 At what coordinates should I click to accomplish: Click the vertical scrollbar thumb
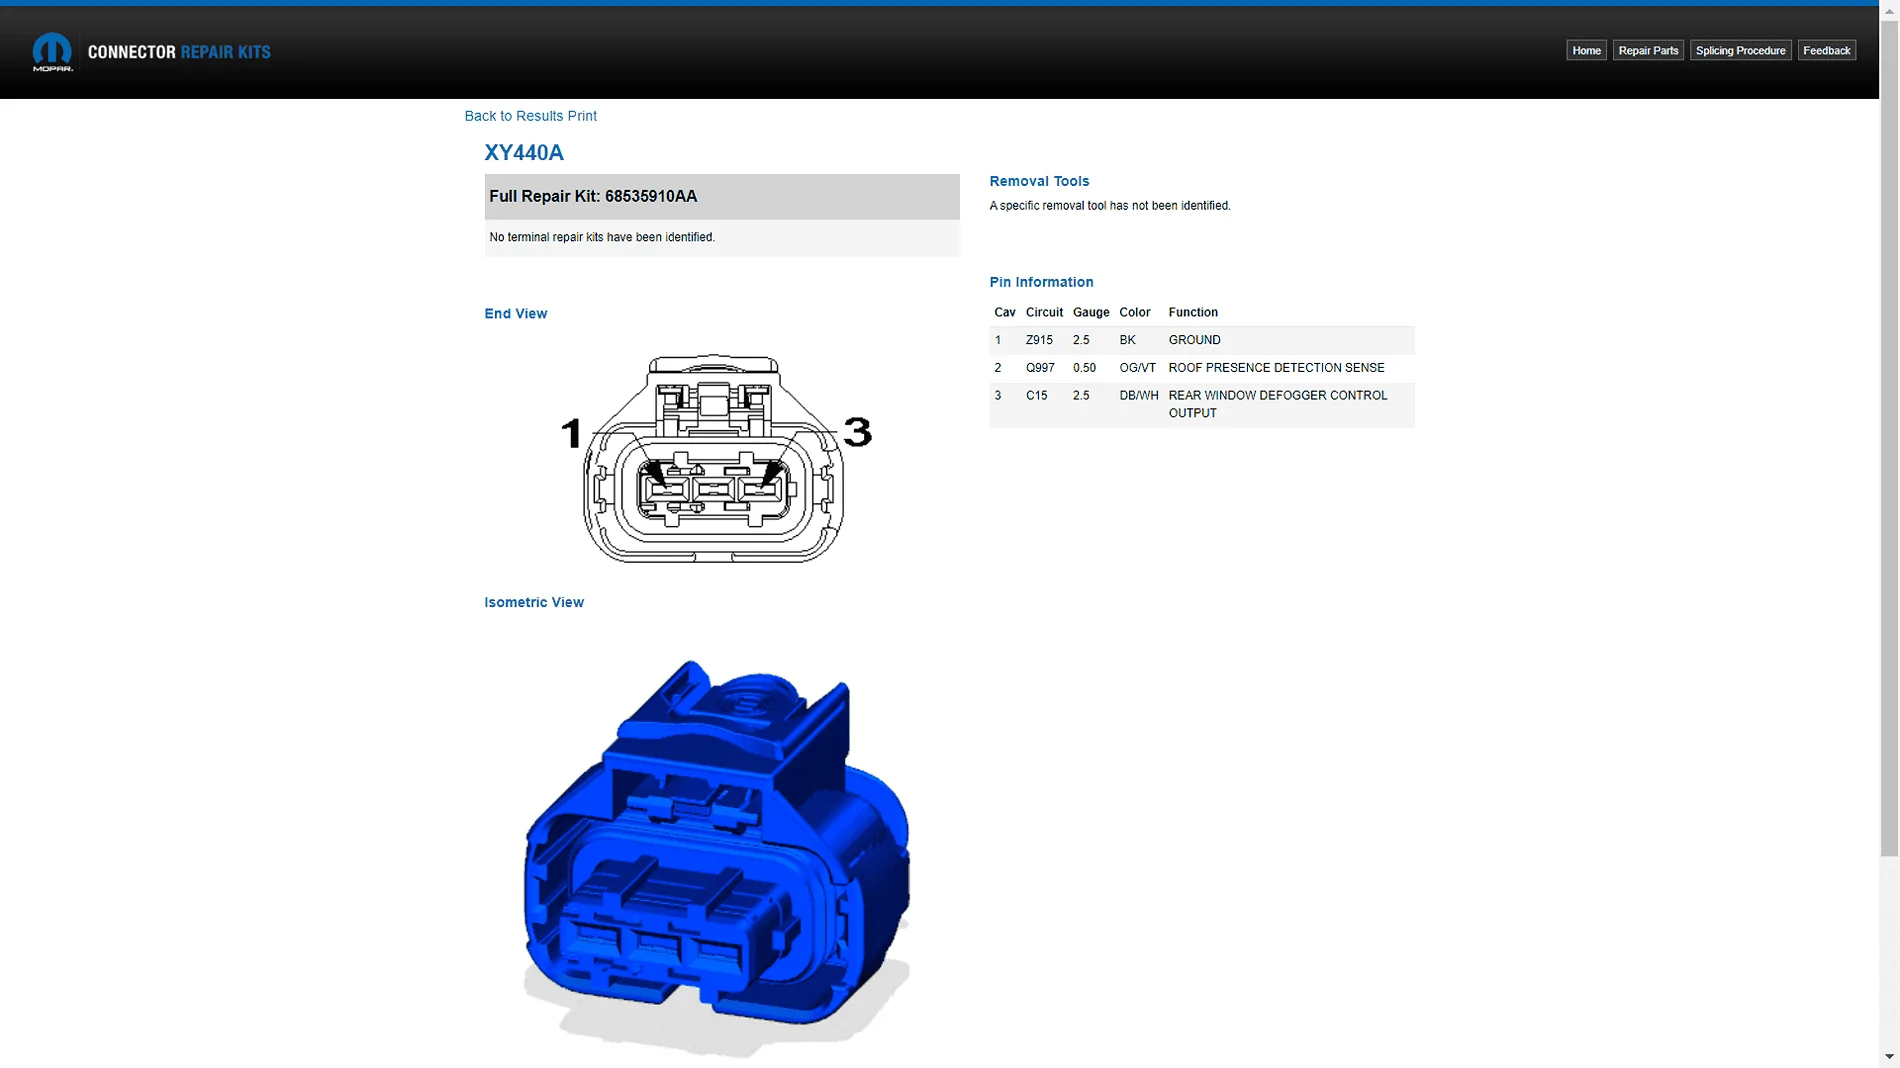click(x=1889, y=438)
